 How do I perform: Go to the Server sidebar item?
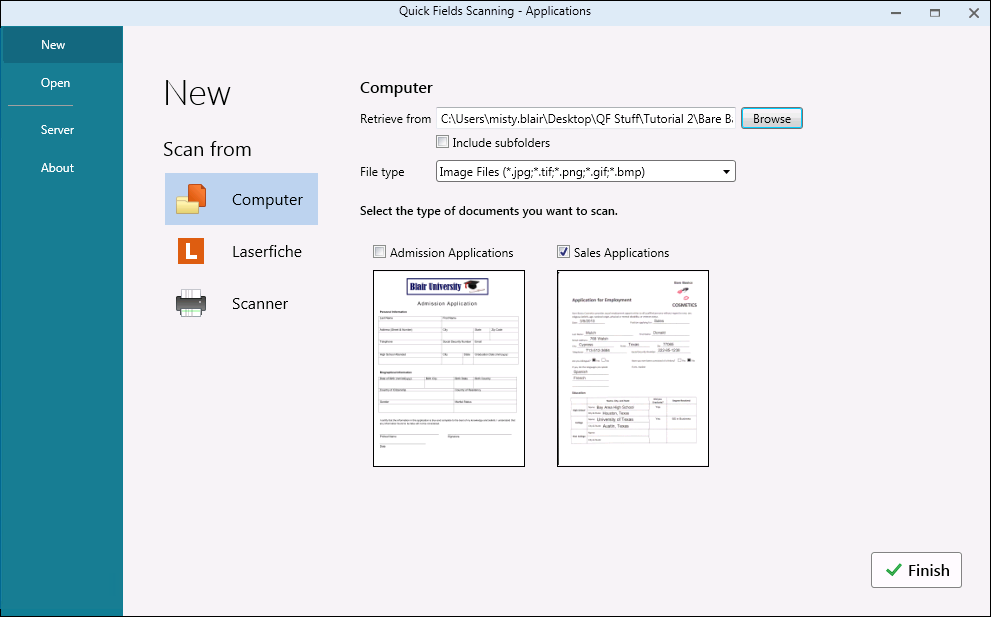click(x=57, y=130)
